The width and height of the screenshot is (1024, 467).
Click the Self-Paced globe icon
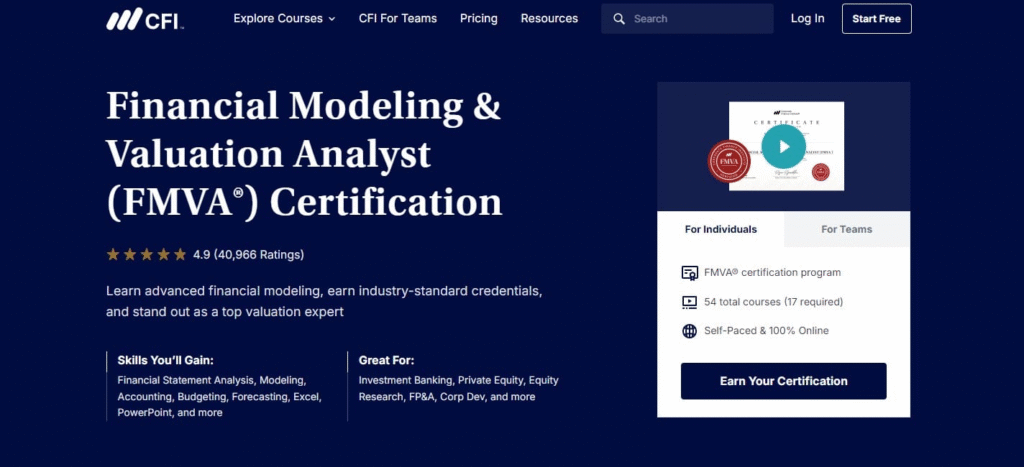690,330
